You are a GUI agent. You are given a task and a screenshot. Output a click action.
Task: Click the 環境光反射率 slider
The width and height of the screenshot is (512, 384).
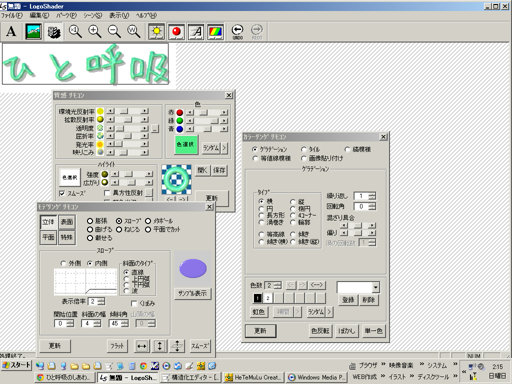(x=127, y=111)
